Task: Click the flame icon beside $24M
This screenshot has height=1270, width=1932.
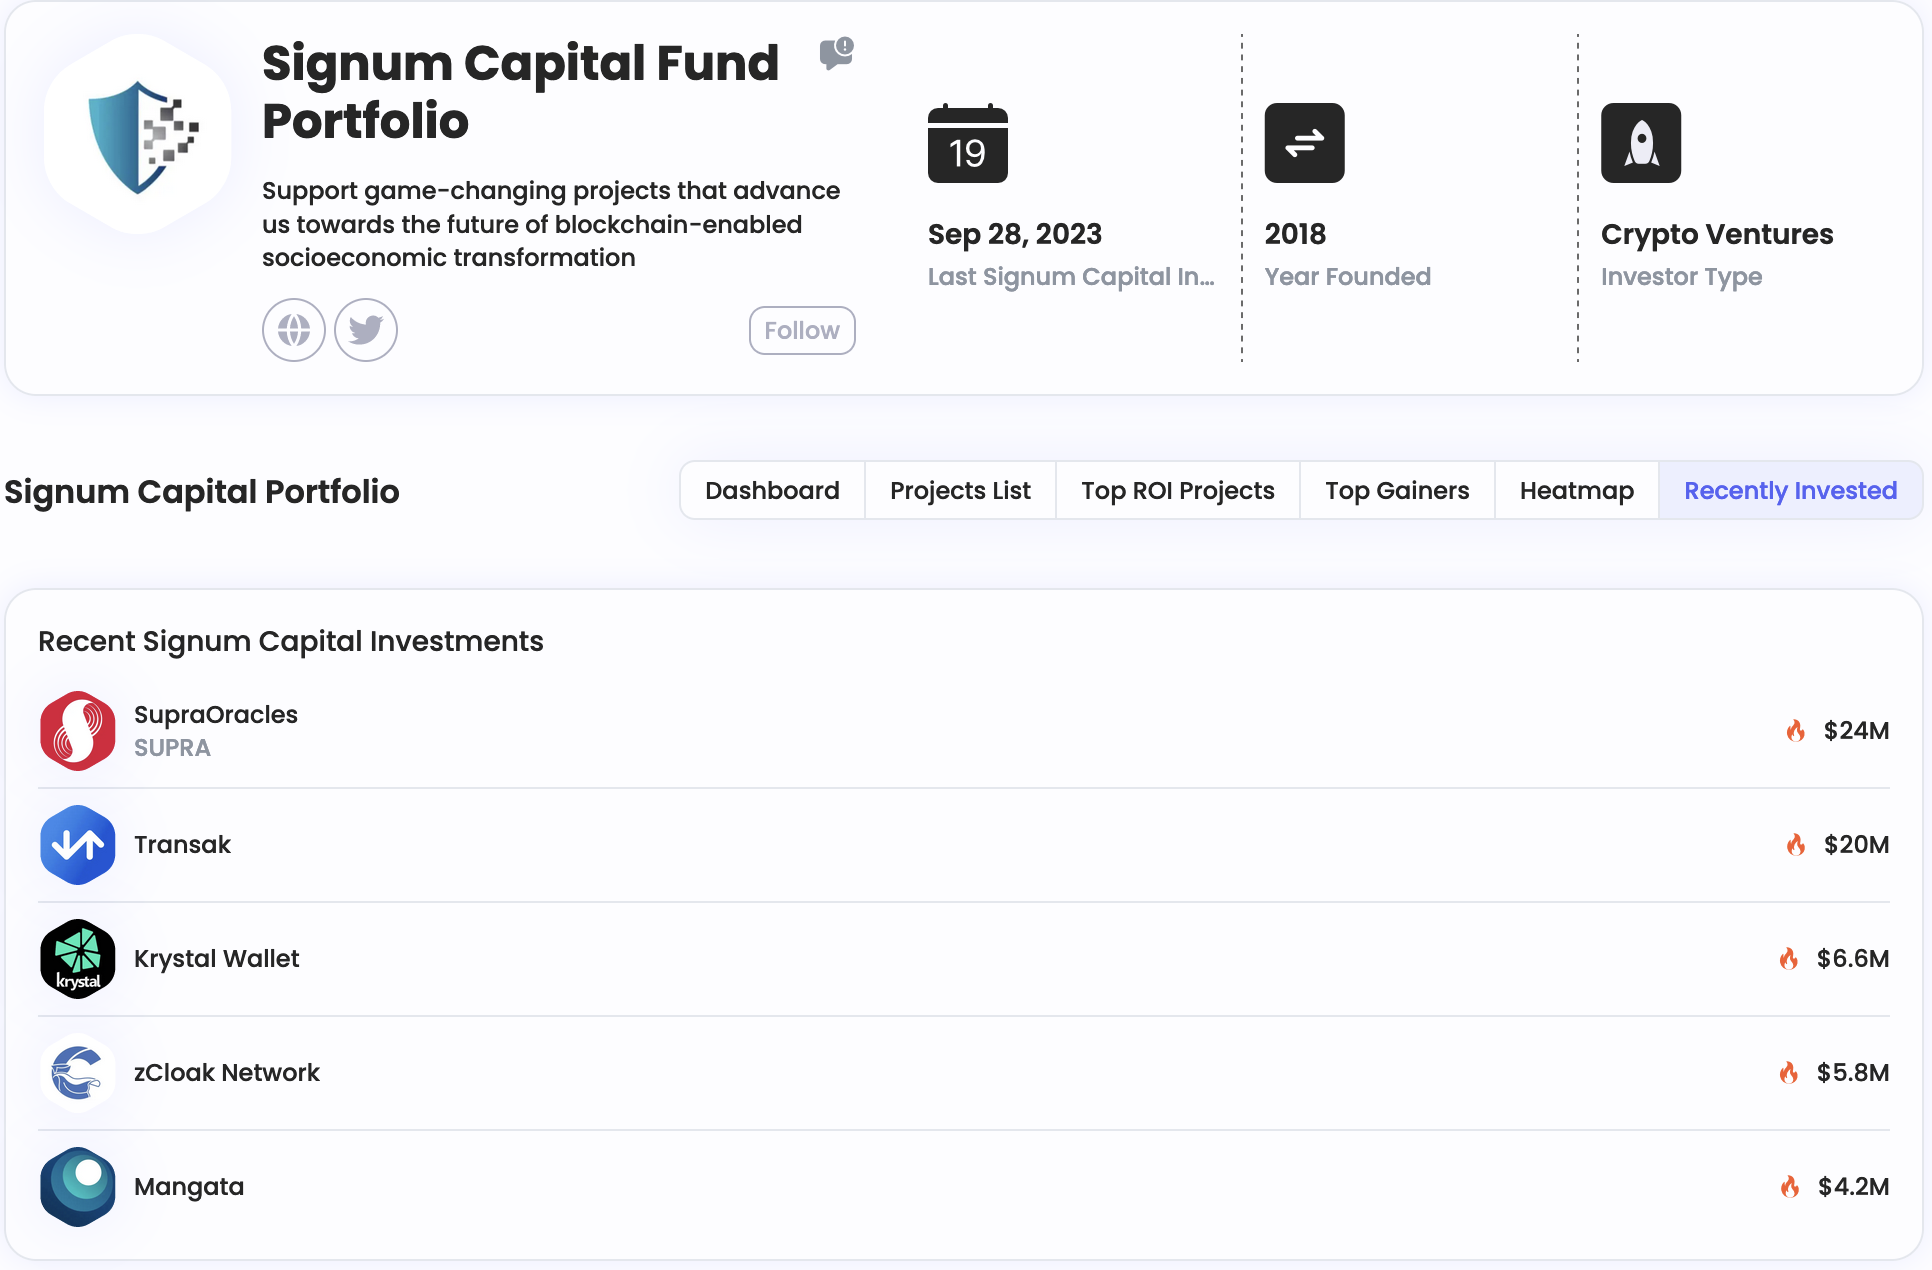Action: [1796, 731]
